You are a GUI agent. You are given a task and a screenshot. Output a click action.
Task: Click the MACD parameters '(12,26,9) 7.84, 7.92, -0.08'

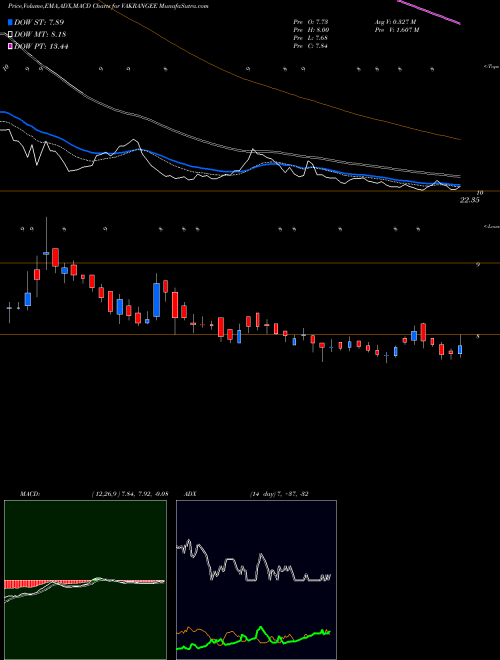pos(130,494)
